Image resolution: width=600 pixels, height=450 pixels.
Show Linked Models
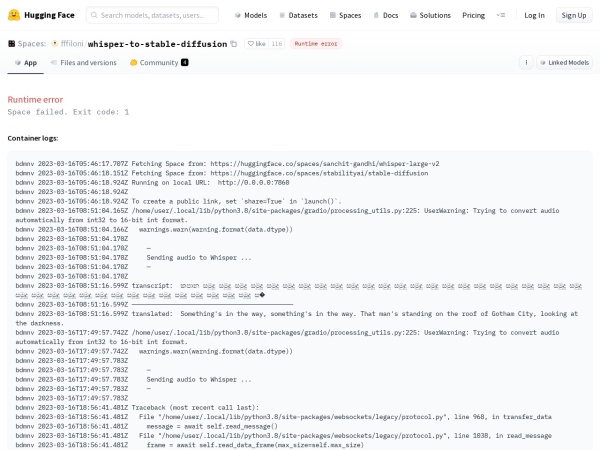565,62
